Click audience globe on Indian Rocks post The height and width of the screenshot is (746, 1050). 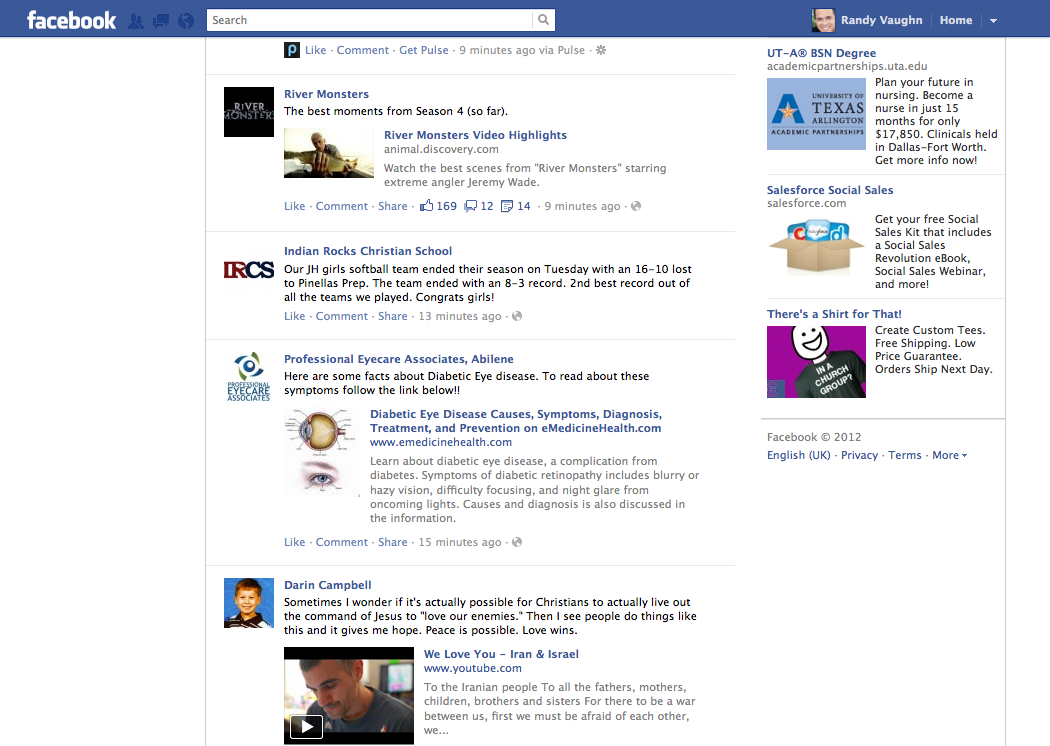pyautogui.click(x=517, y=316)
